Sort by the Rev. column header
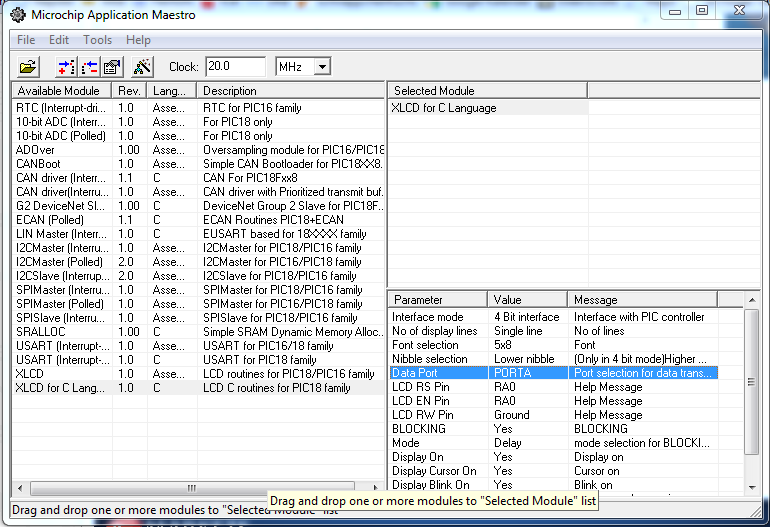770x527 pixels. click(130, 91)
